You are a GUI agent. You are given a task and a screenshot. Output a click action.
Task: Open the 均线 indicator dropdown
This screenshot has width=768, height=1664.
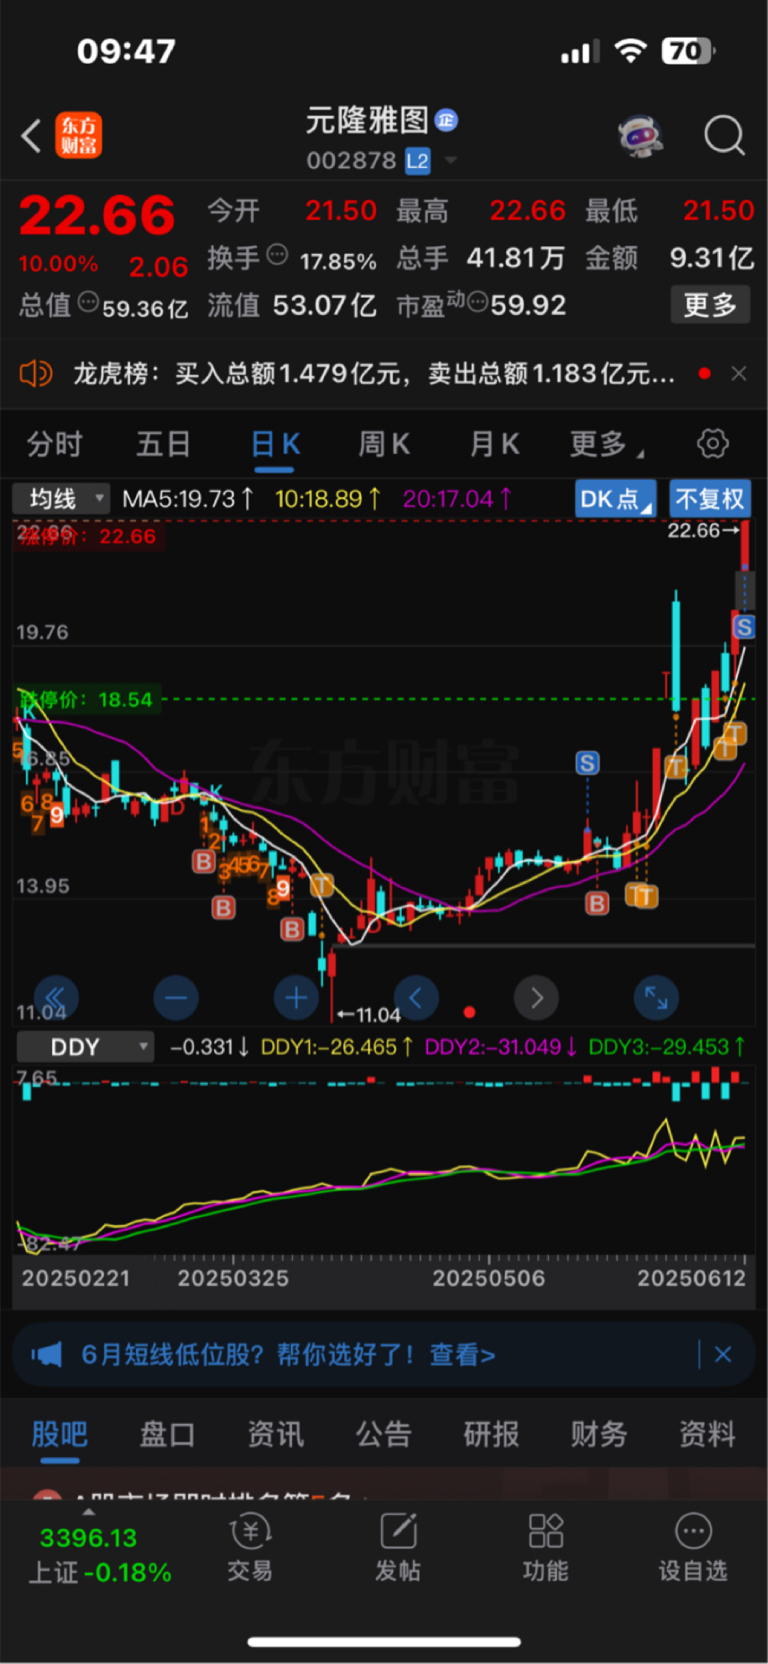click(x=61, y=498)
